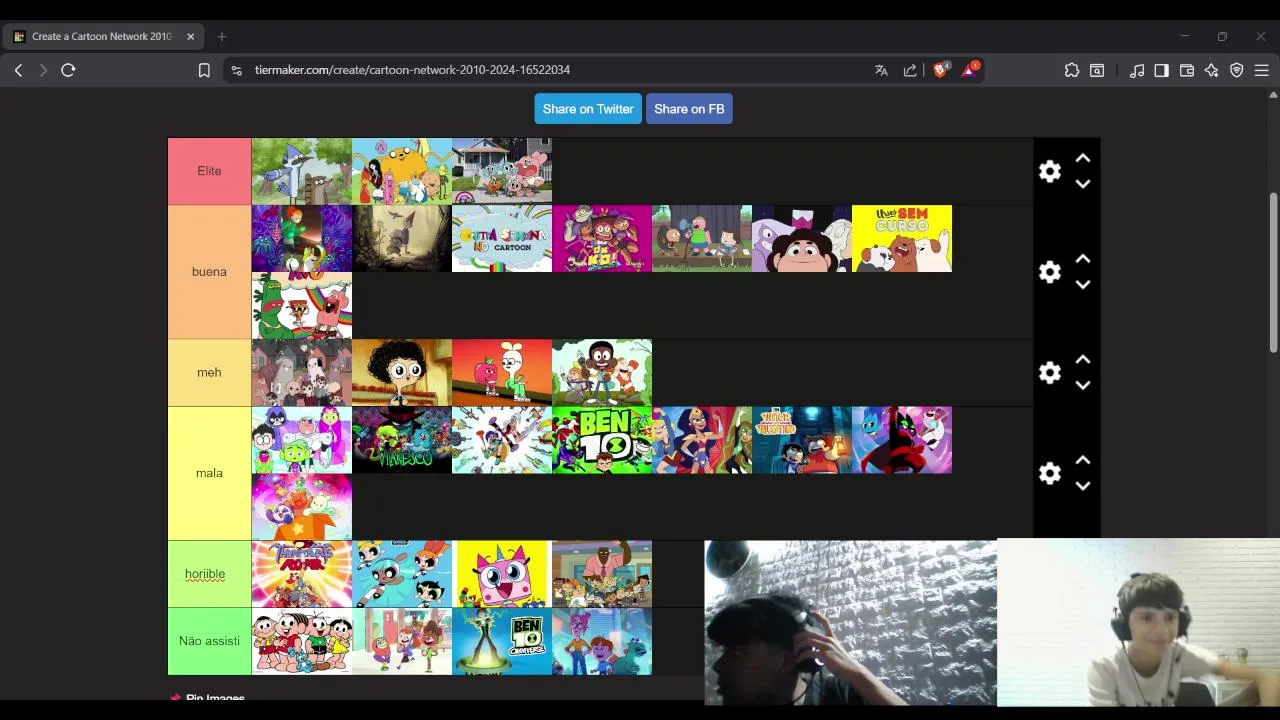
Task: Select the yellow Urso Sem Curso thumbnail
Action: click(902, 238)
